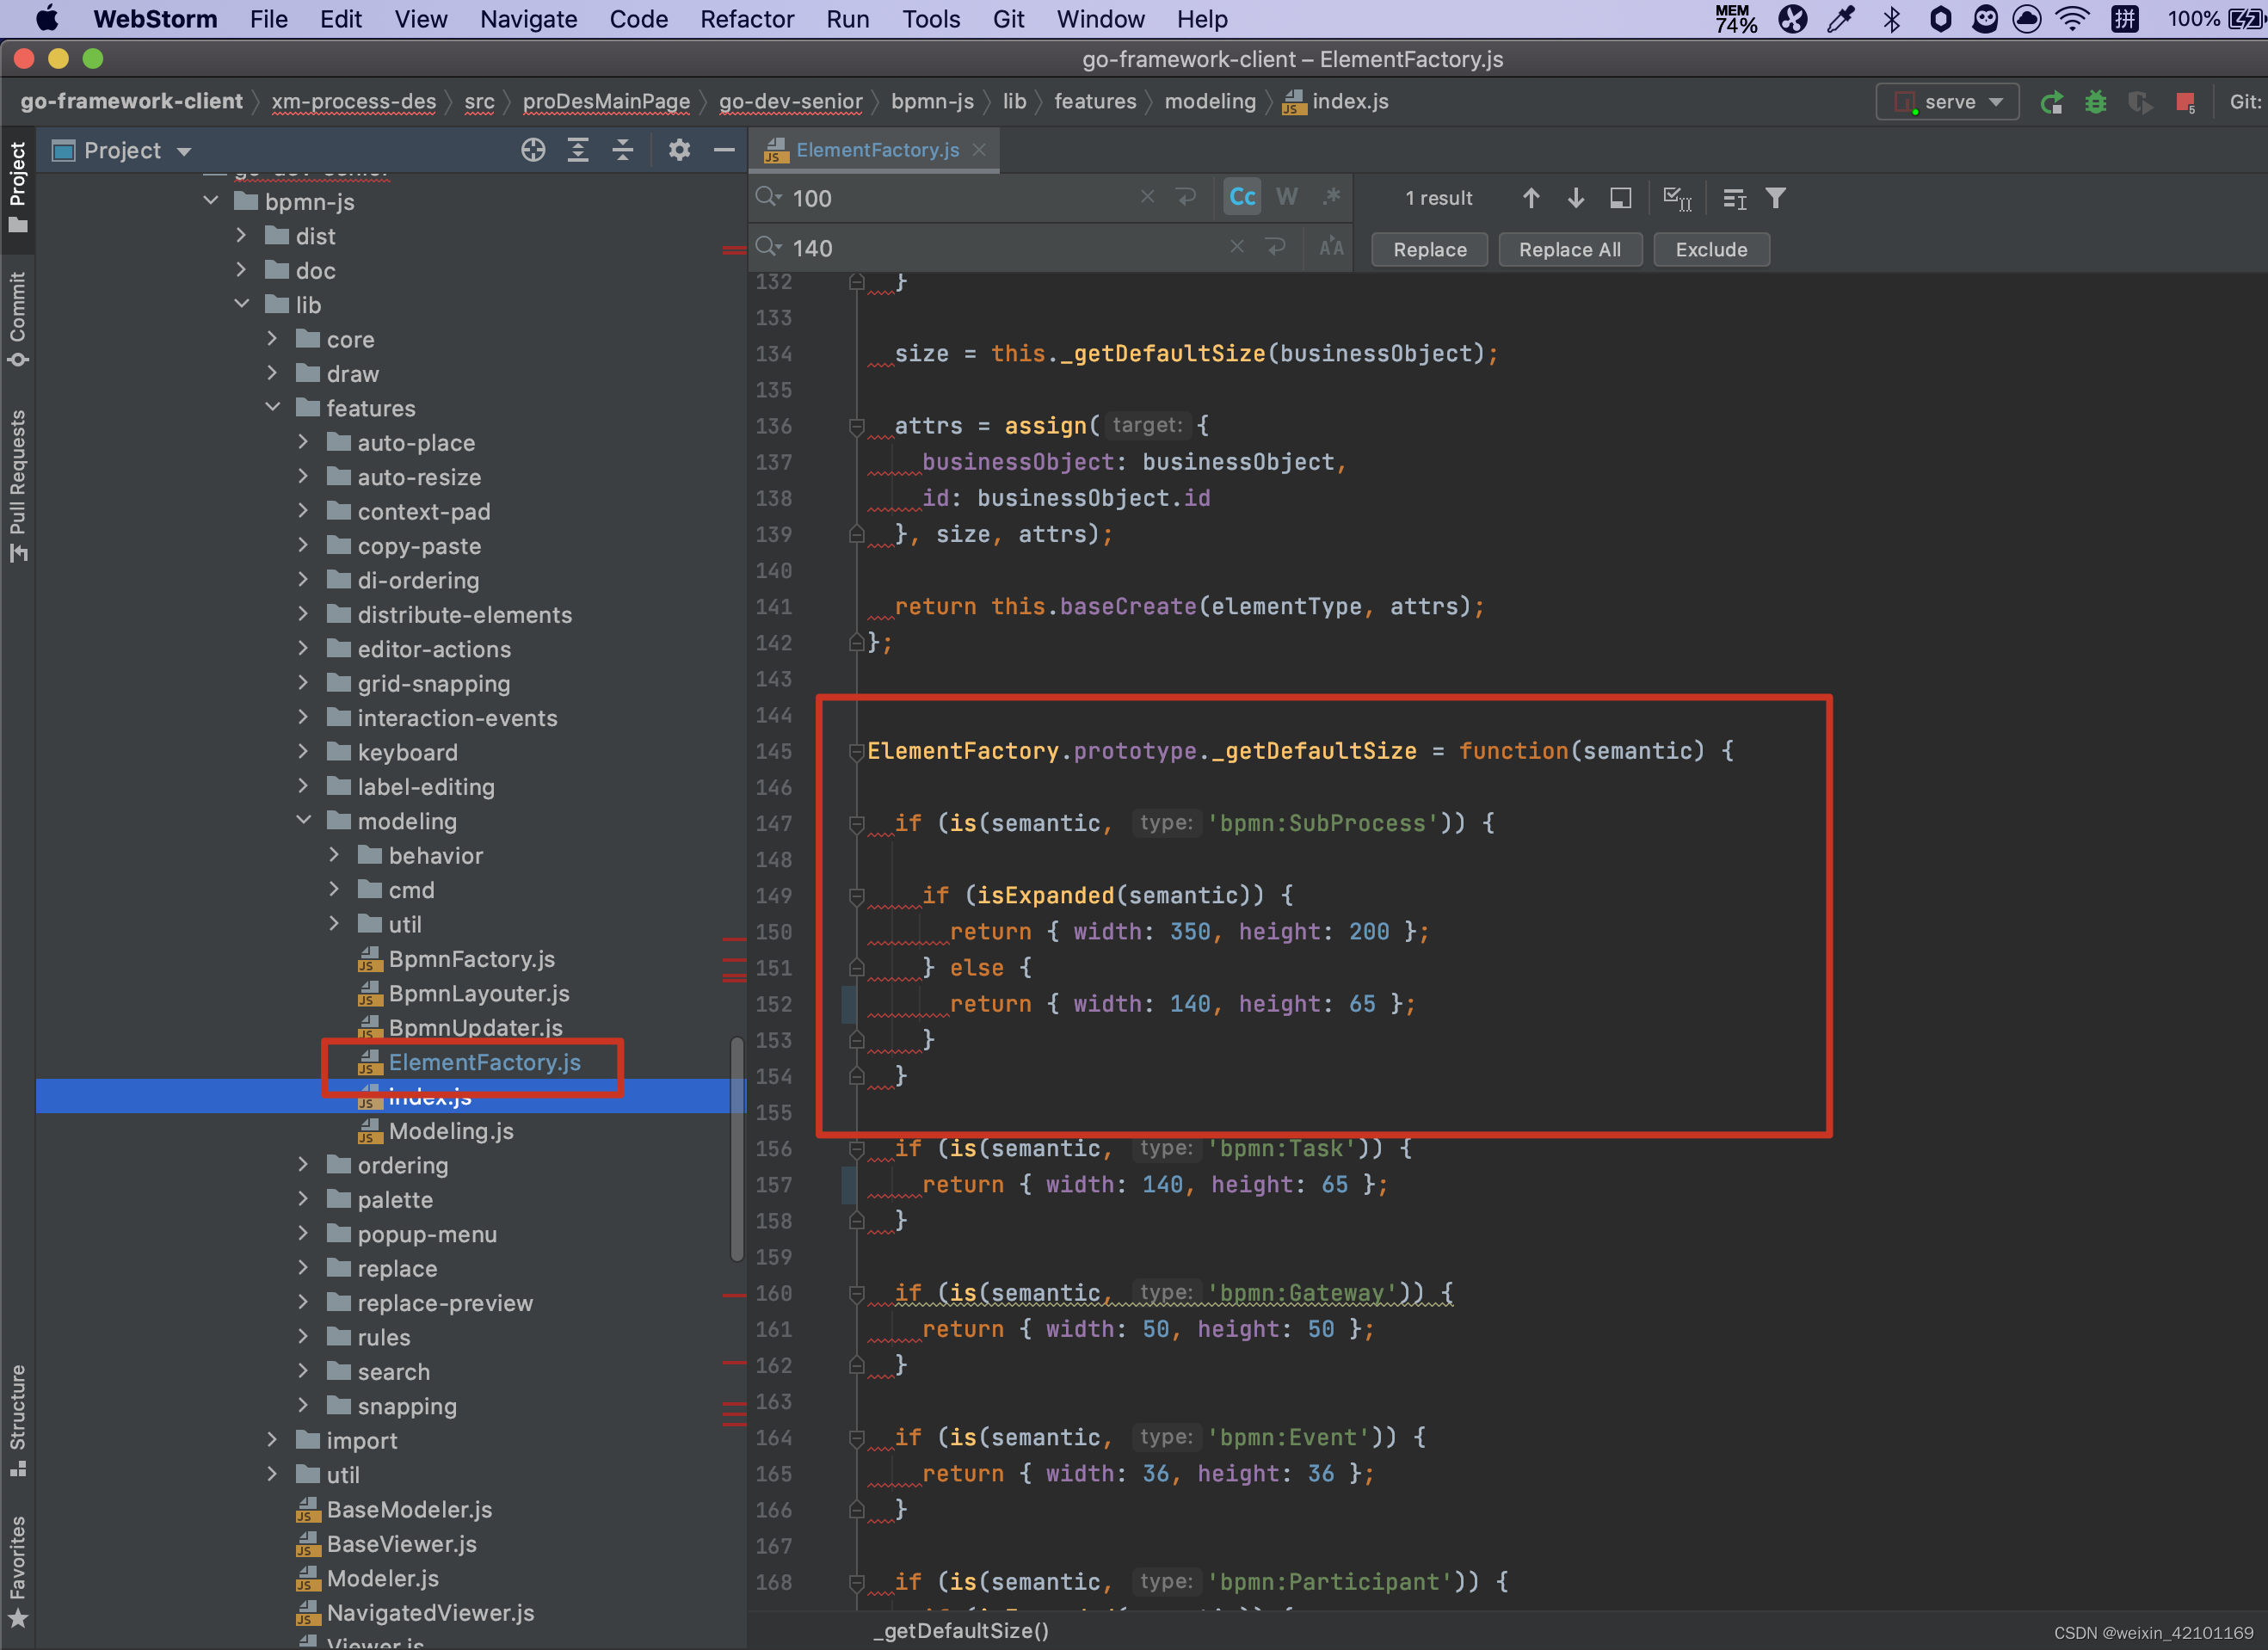Image resolution: width=2268 pixels, height=1650 pixels.
Task: Go to next search occurrence arrow
Action: (x=1575, y=198)
